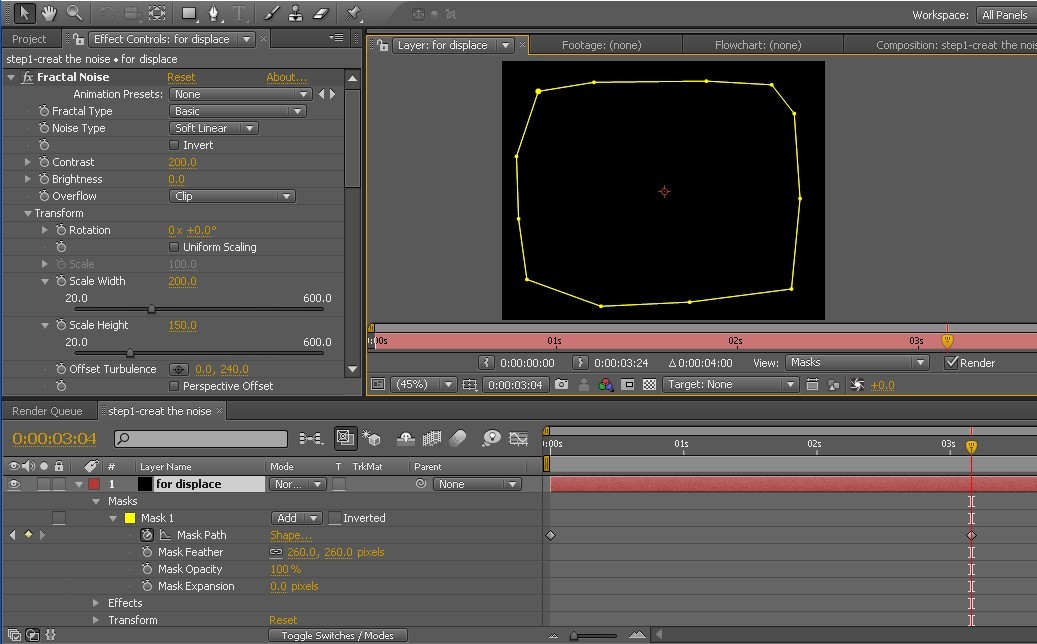Click the Fractal Noise Reset link
Viewport: 1037px width, 644px height.
pos(181,77)
